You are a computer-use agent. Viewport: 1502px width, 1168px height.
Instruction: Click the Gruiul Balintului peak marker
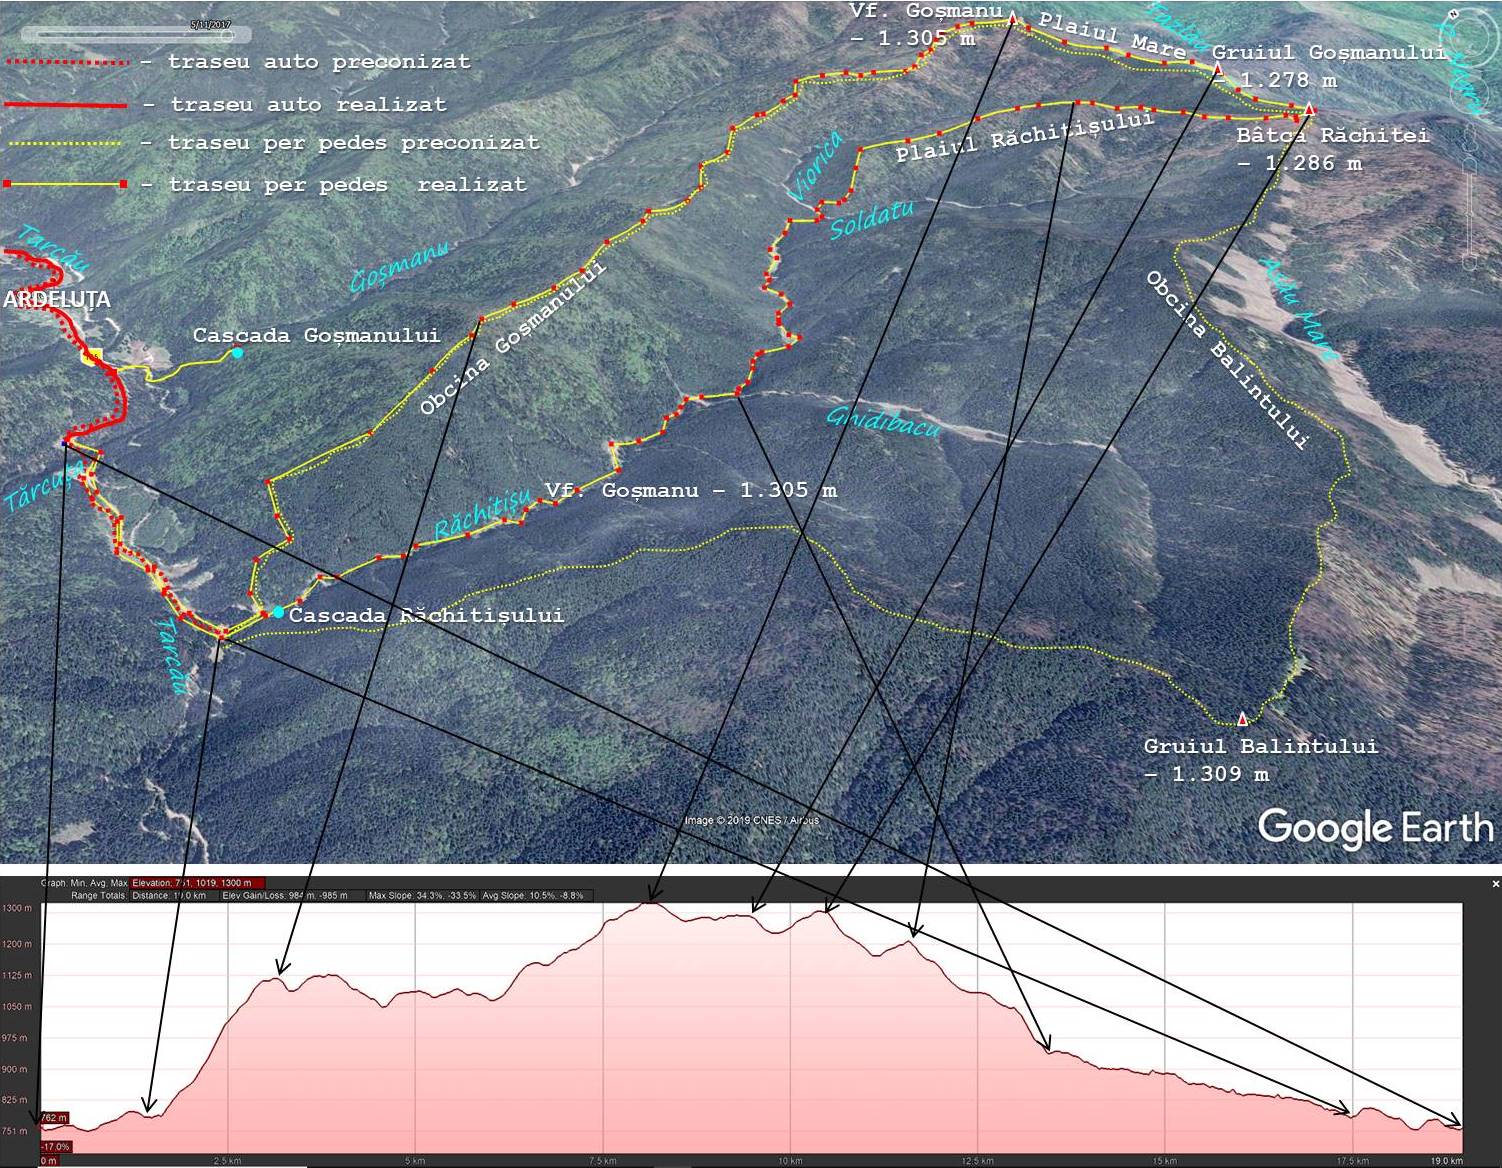[1243, 719]
